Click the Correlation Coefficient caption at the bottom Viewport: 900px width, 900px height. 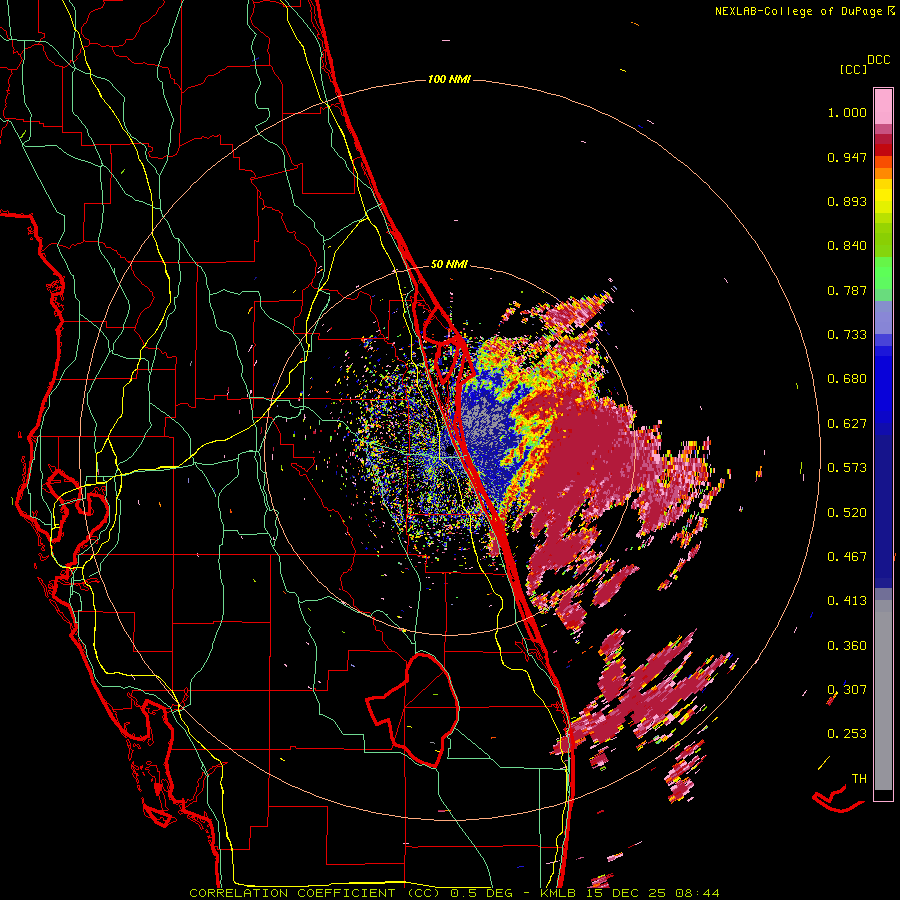coord(454,893)
